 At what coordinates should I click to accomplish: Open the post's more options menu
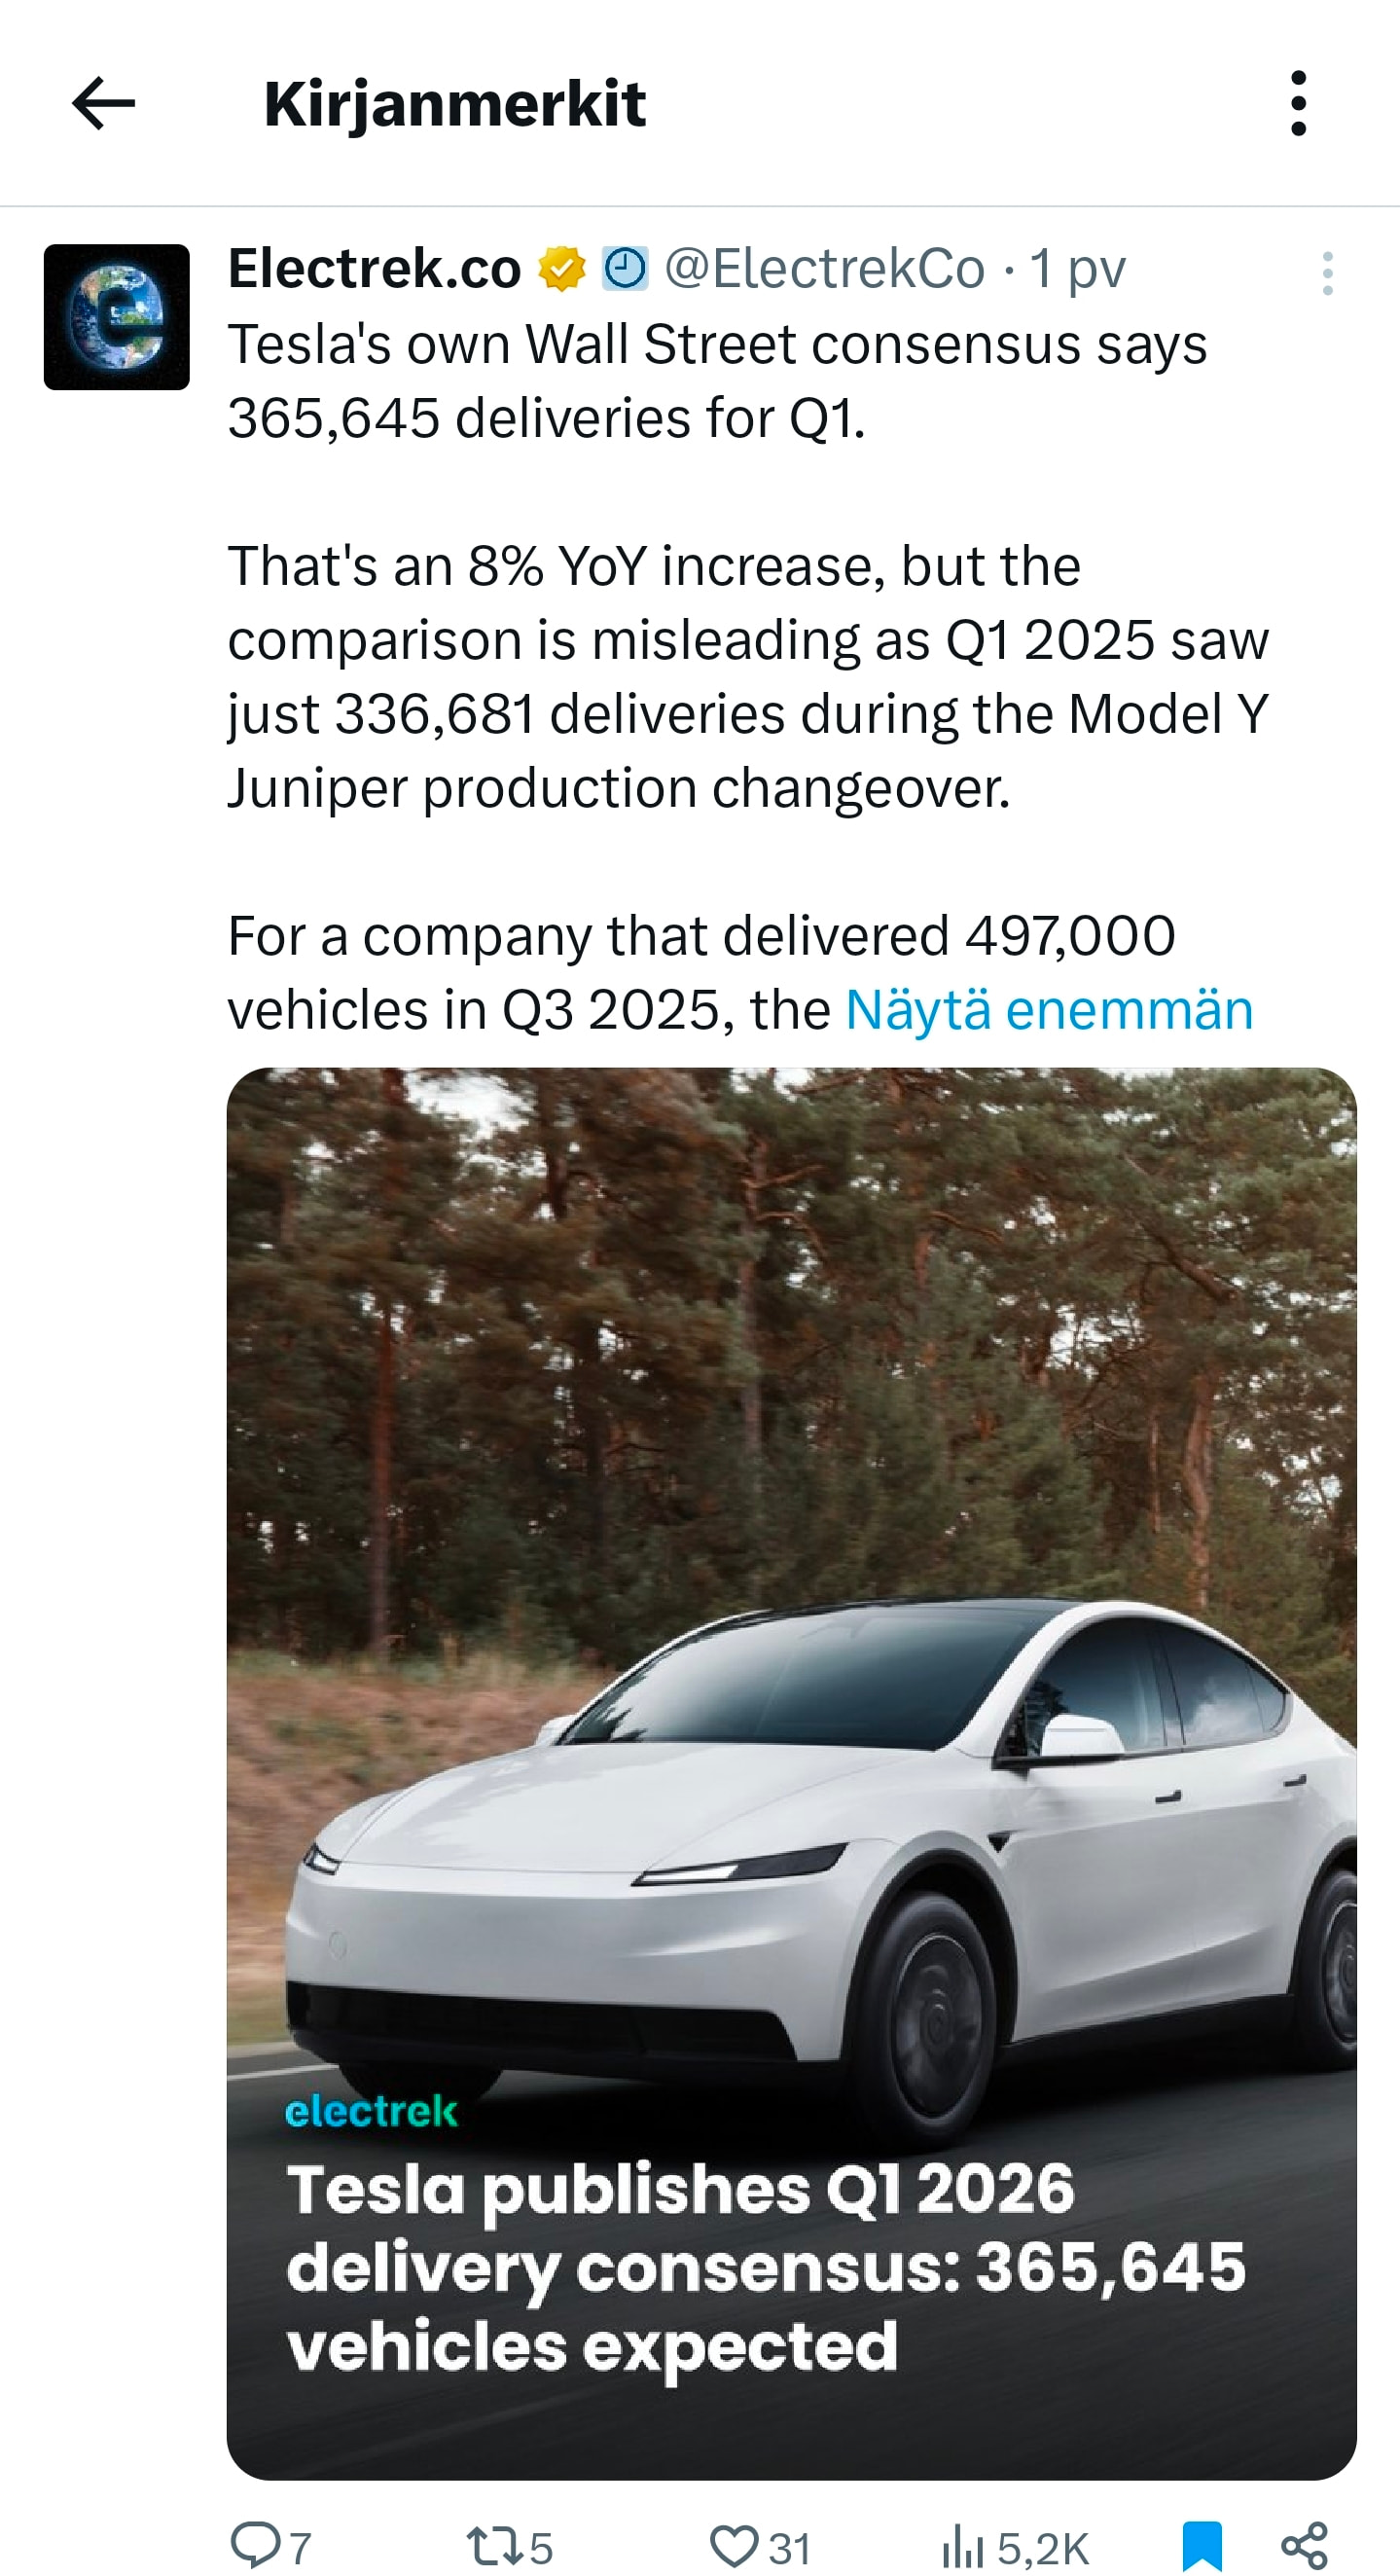click(1327, 273)
